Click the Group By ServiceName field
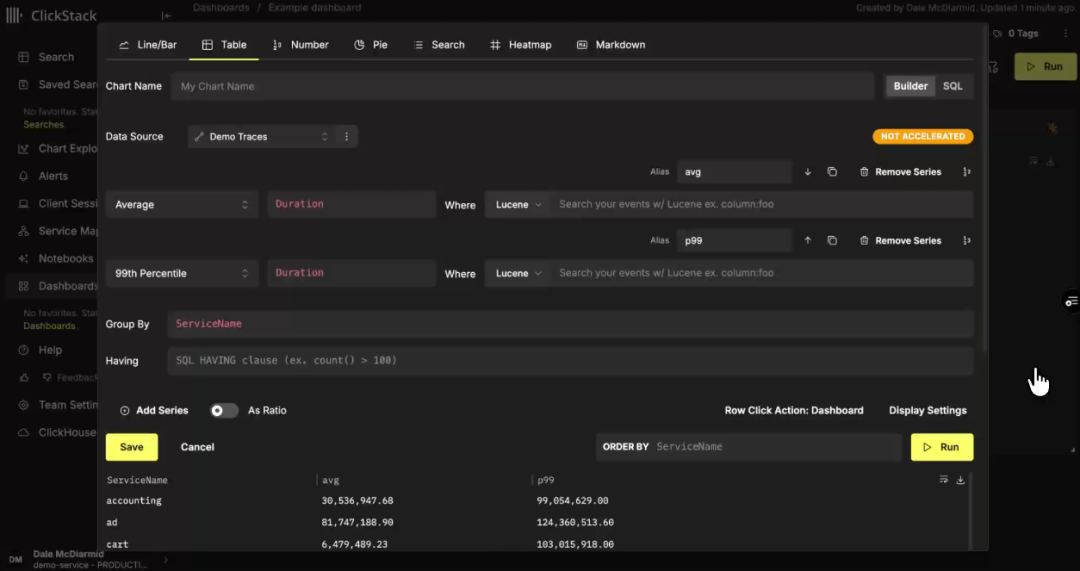The image size is (1080, 571). click(570, 324)
